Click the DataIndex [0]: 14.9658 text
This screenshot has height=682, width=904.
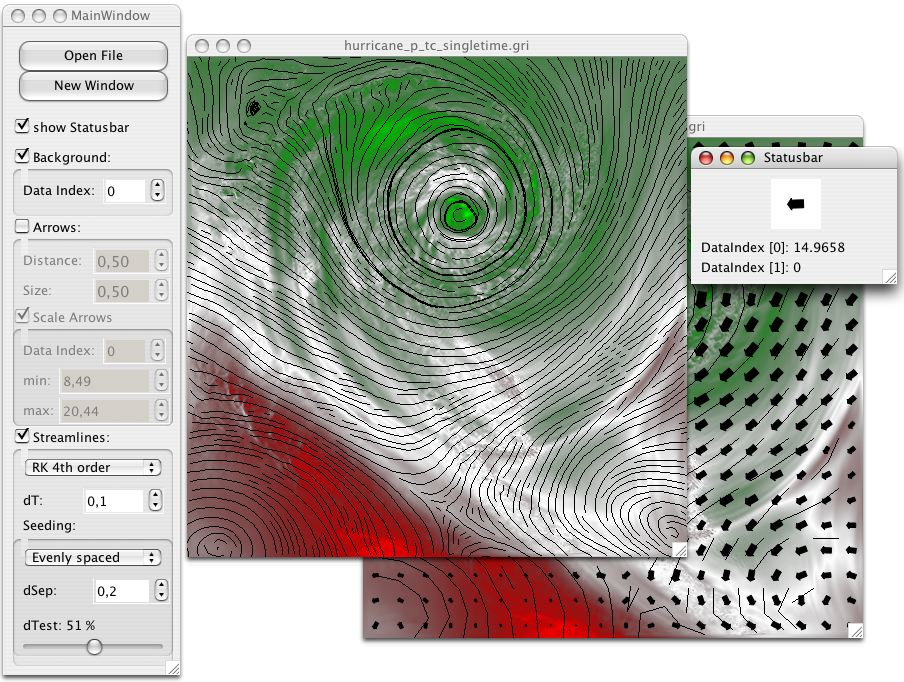[x=773, y=247]
